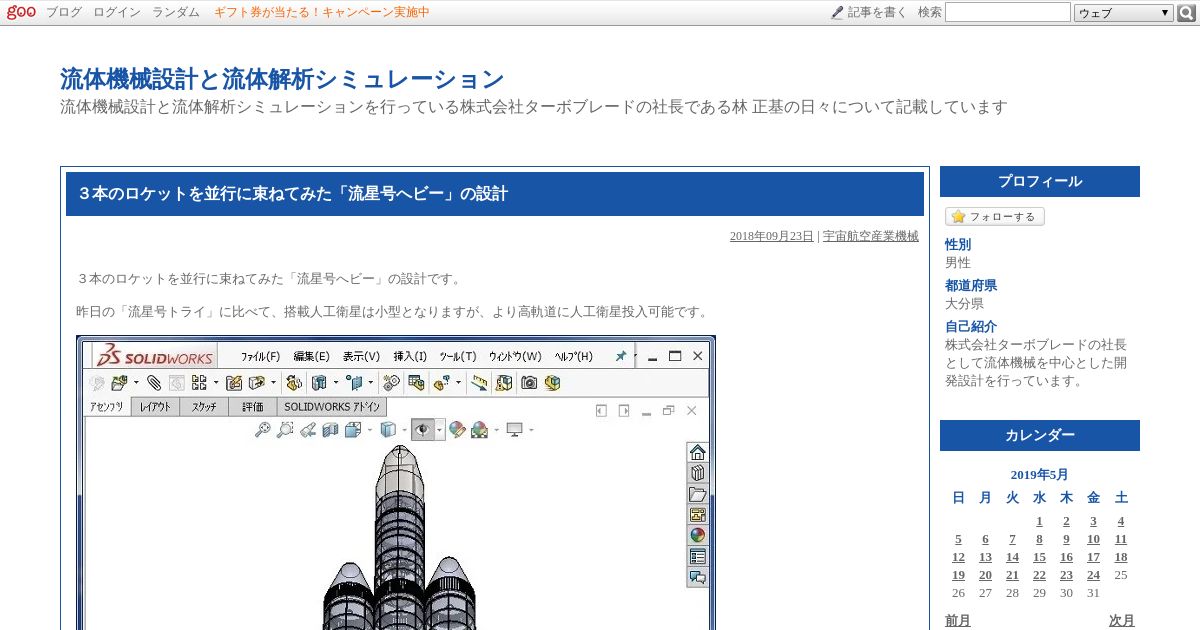This screenshot has width=1200, height=630.
Task: Open calendar date 2
Action: coord(1067,521)
